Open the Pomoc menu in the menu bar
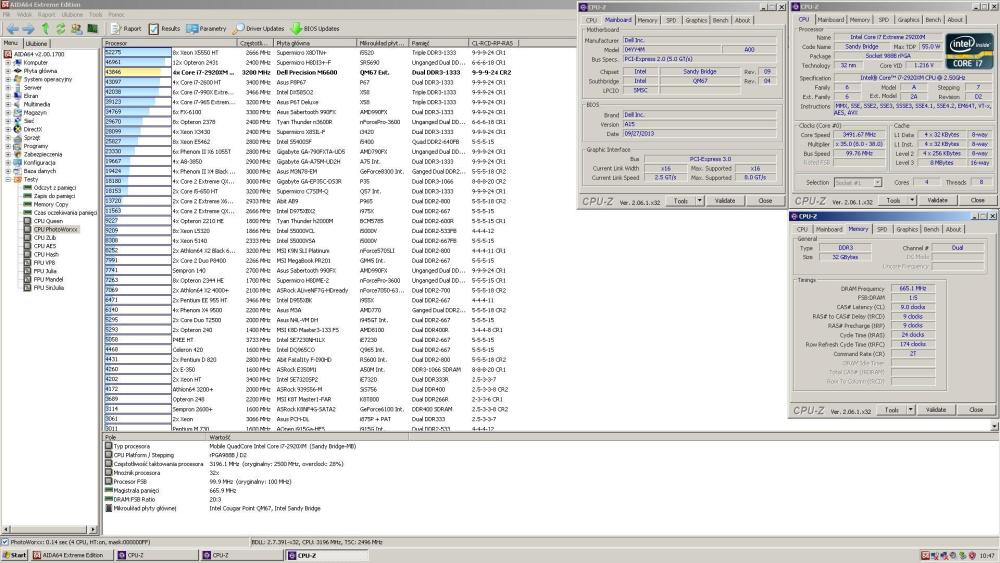The height and width of the screenshot is (563, 1000). [116, 14]
